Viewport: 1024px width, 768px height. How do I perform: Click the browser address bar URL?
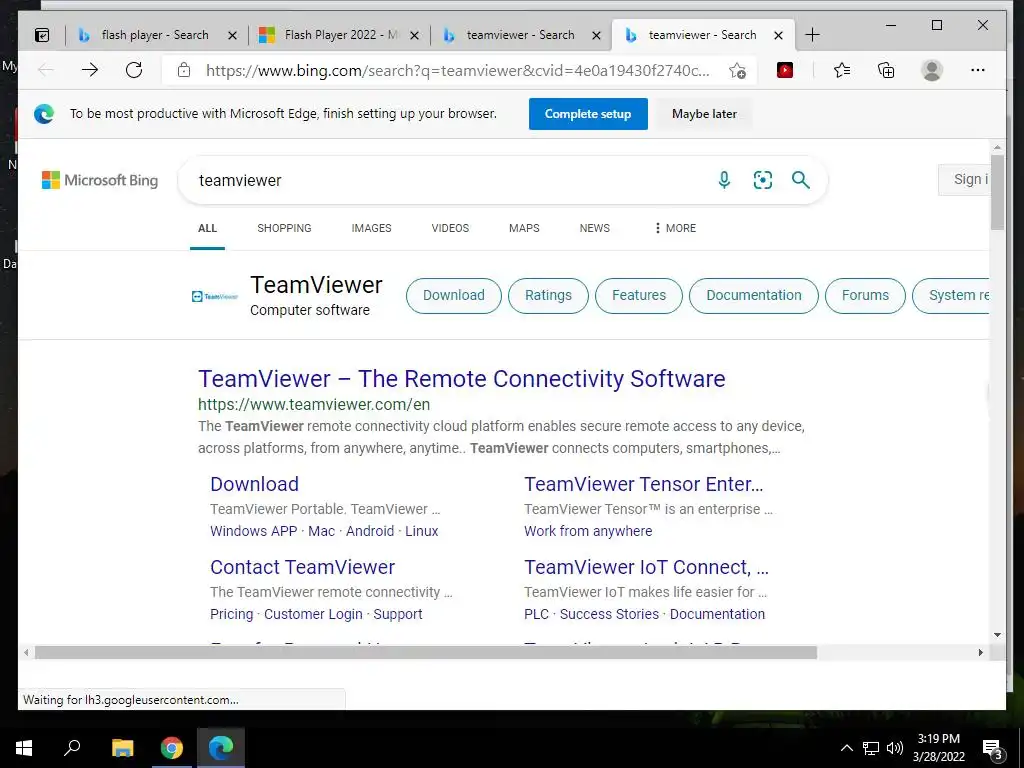(x=457, y=71)
